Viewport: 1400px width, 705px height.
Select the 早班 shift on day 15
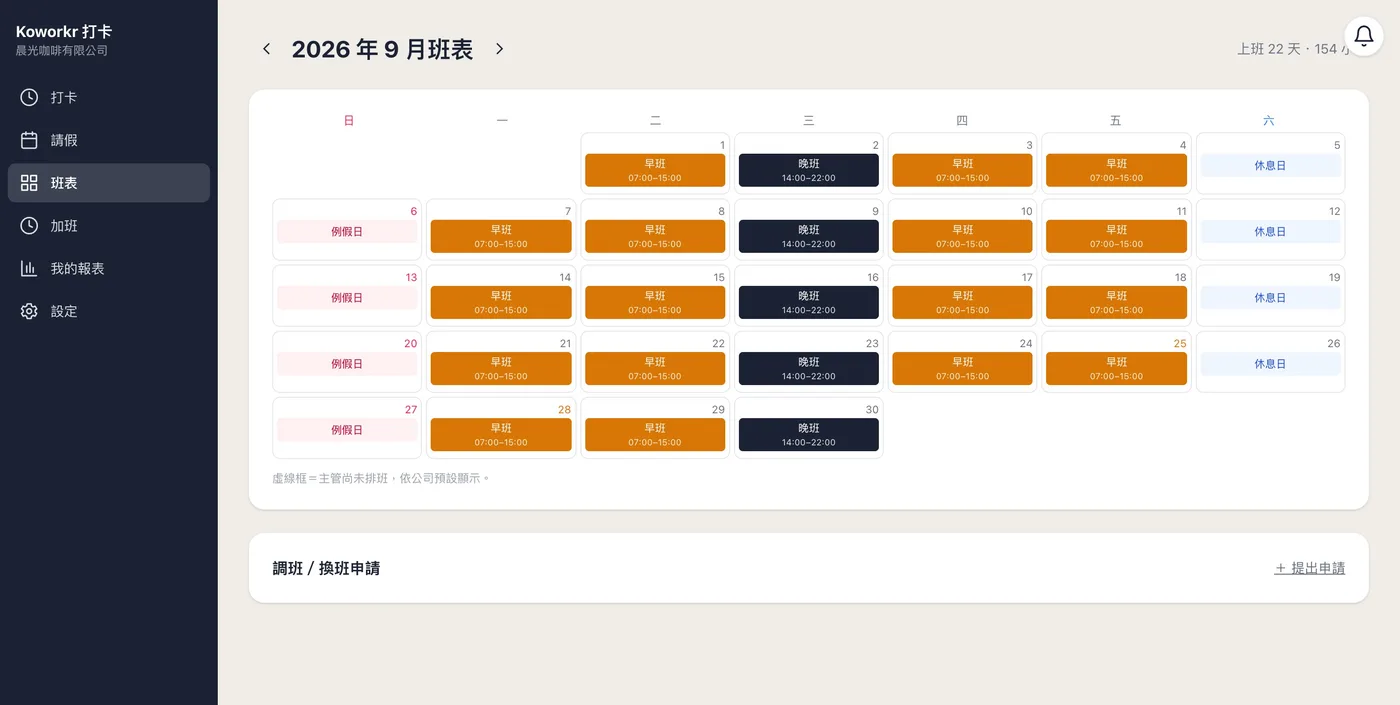[x=655, y=302]
